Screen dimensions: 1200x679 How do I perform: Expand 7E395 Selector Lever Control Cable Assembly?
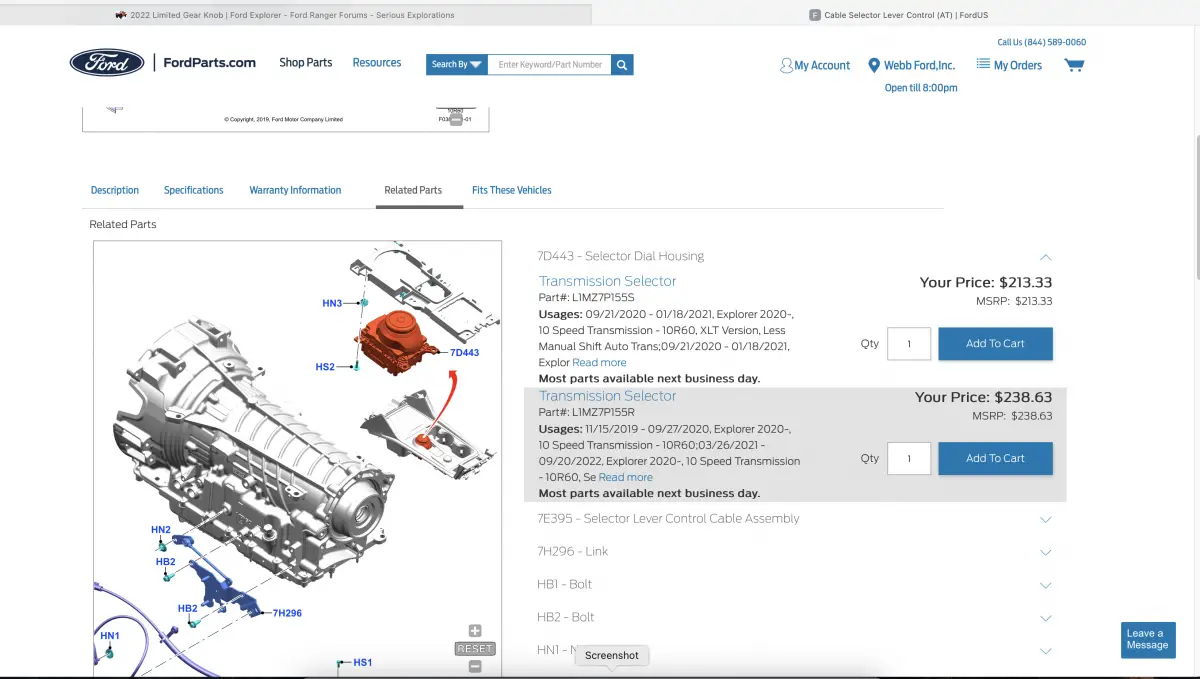pos(1046,519)
